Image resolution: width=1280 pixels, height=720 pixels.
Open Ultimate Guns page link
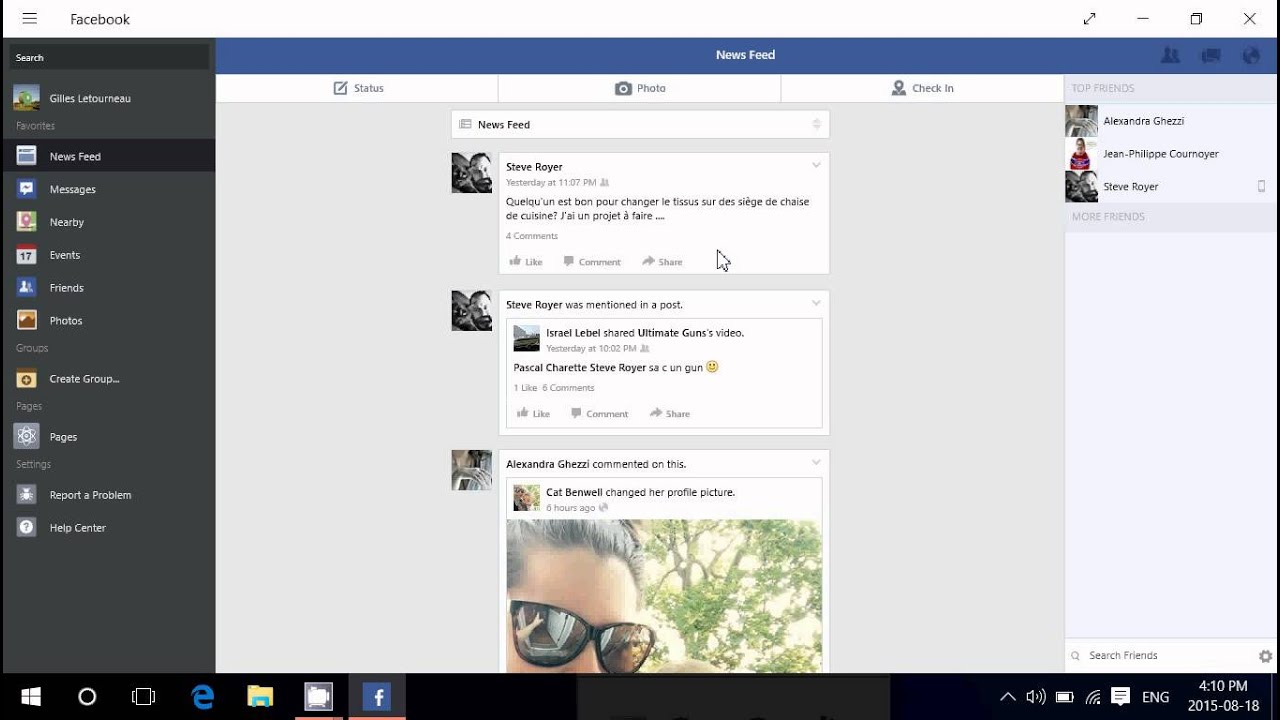[x=671, y=333]
